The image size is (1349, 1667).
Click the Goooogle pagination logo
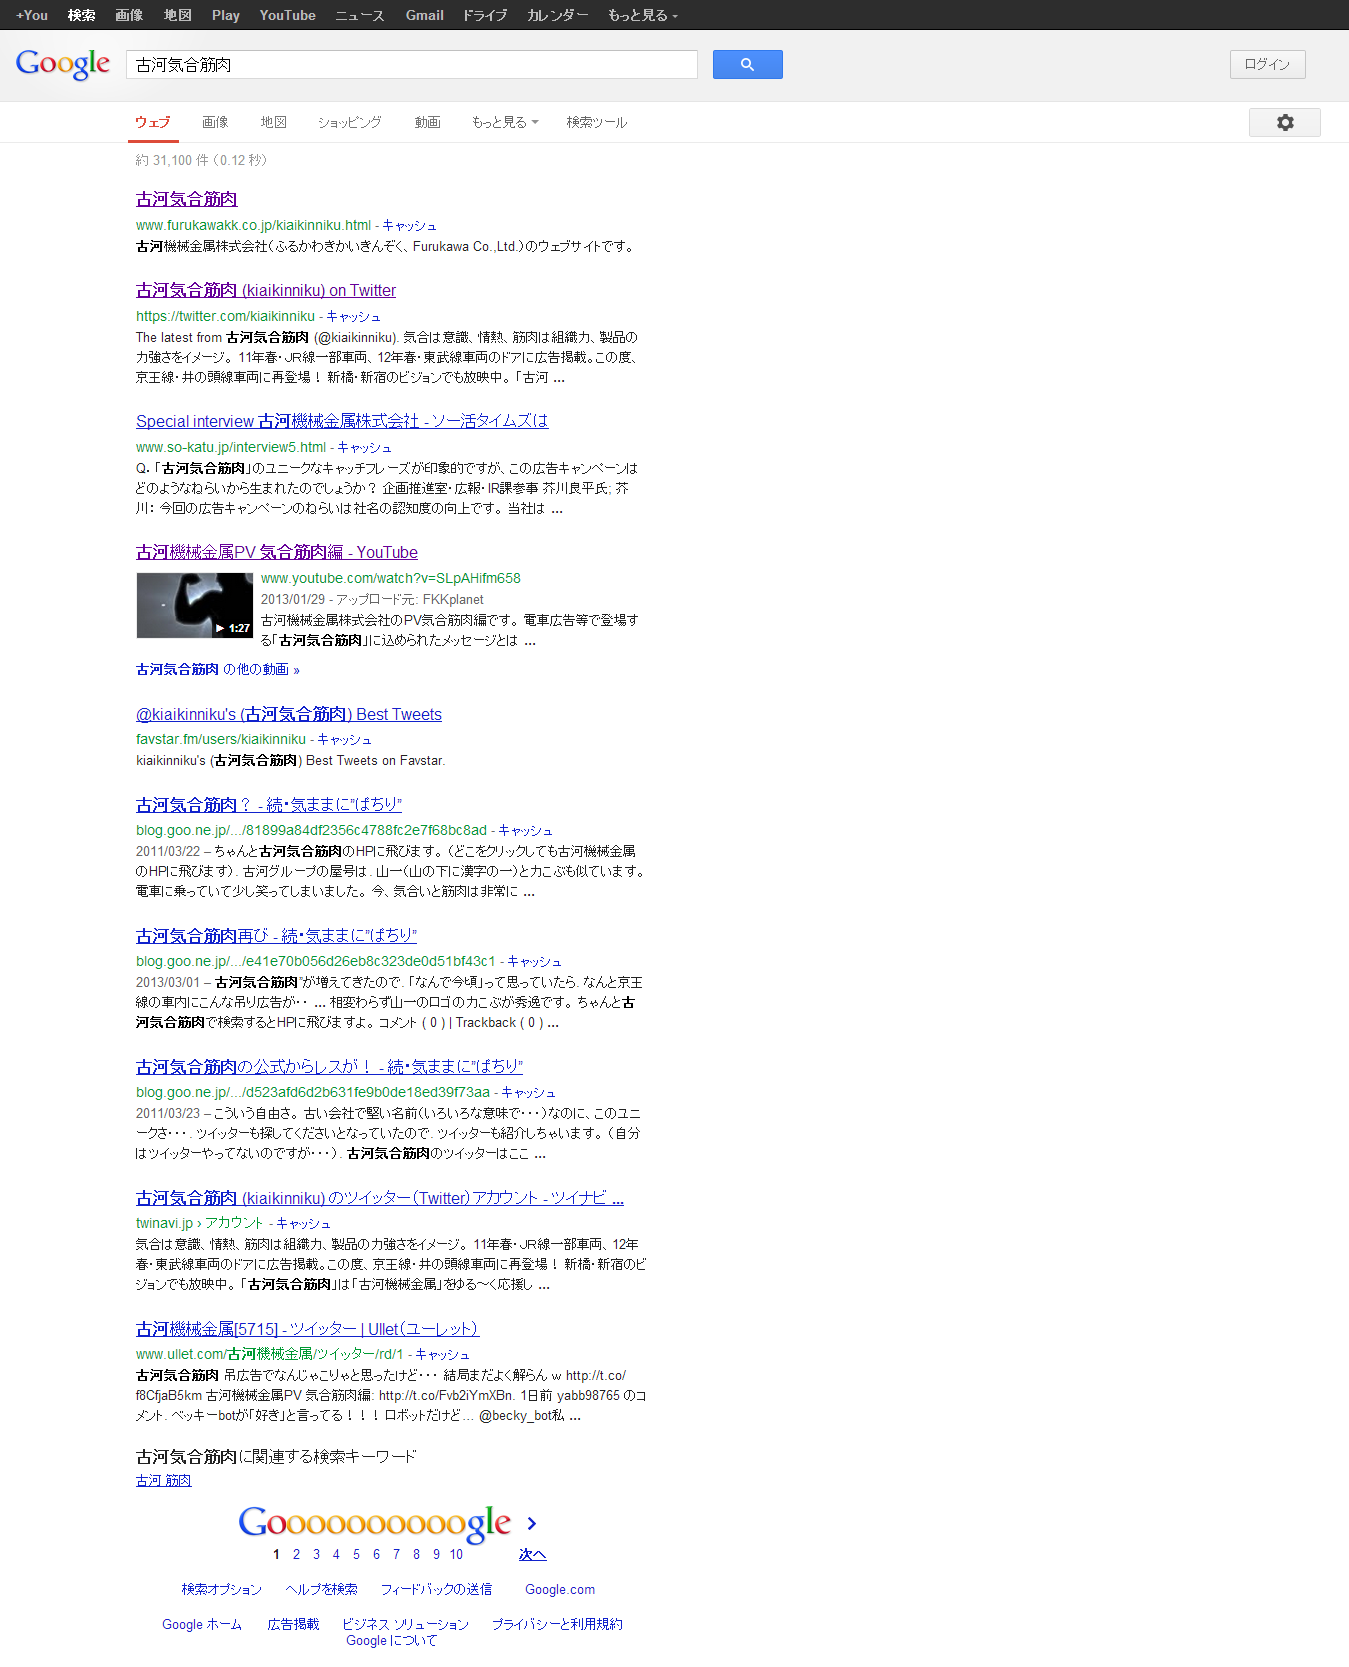(x=374, y=1523)
